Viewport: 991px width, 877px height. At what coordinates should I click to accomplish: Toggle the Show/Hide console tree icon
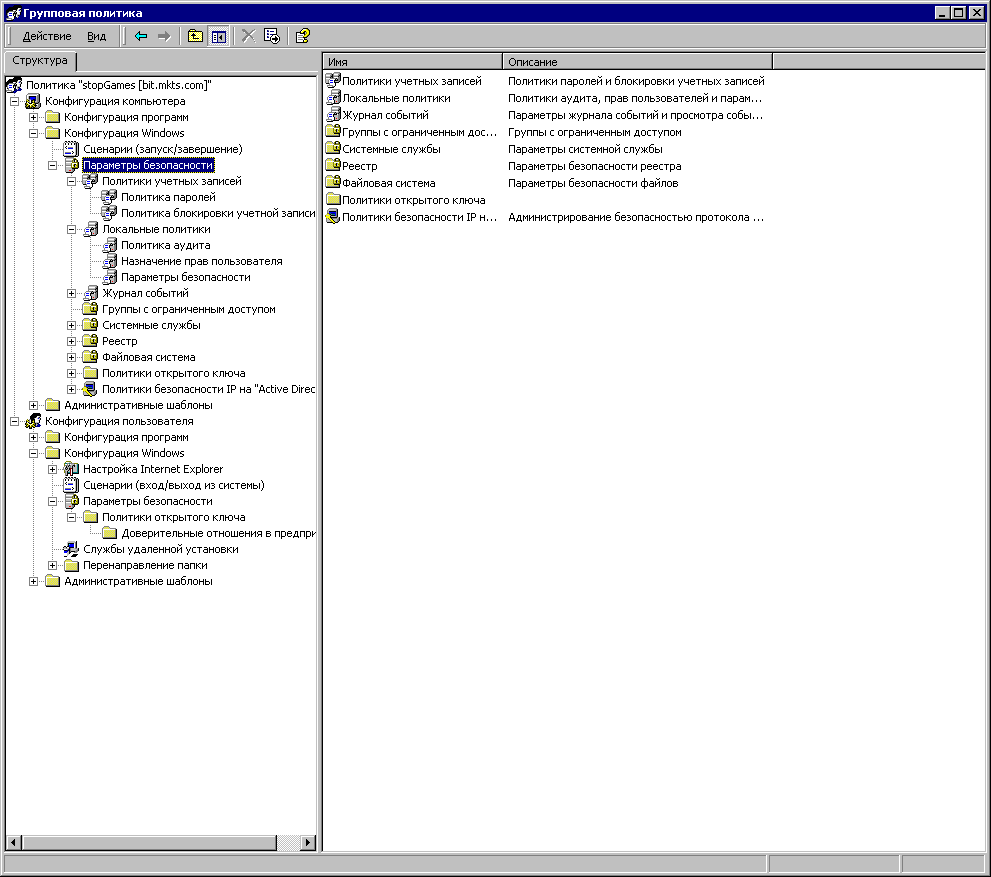219,37
